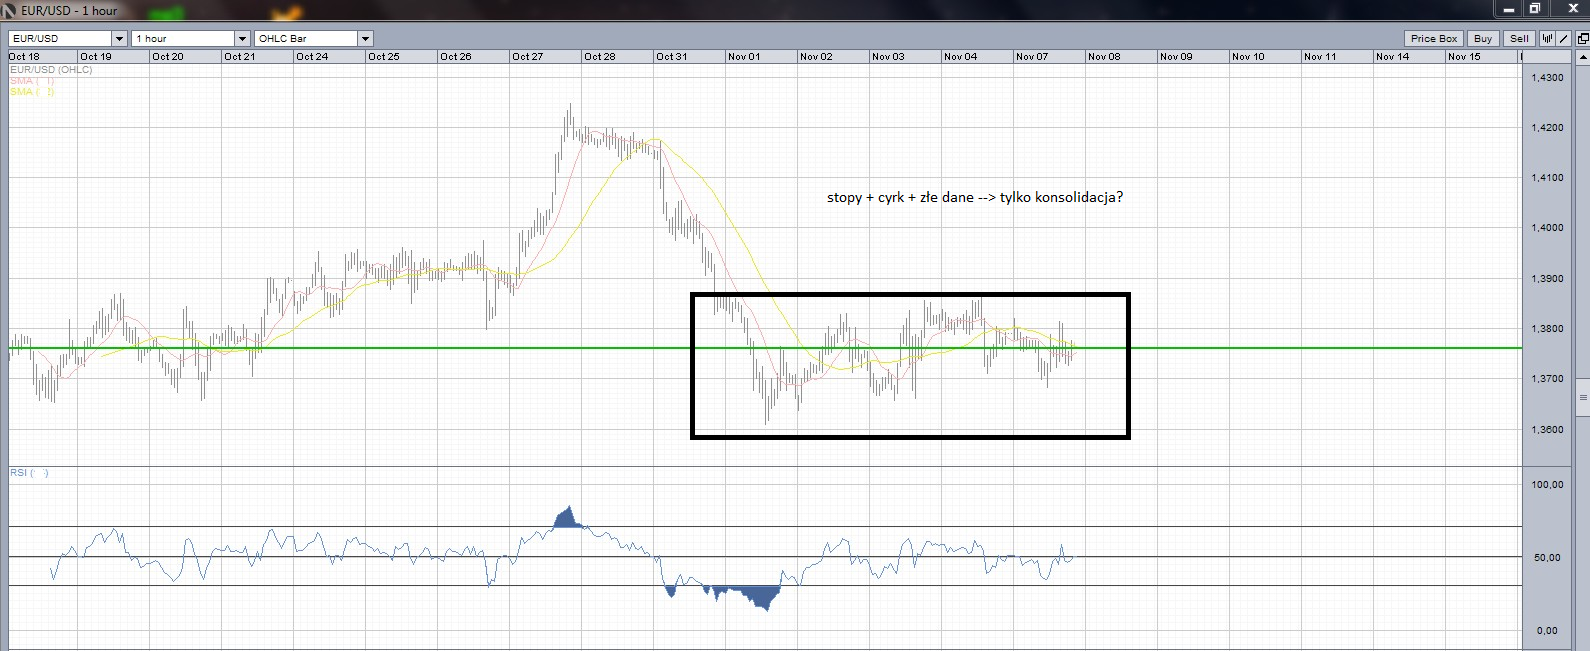Click the detach chart window icon
This screenshot has height=651, width=1590.
coord(1582,38)
